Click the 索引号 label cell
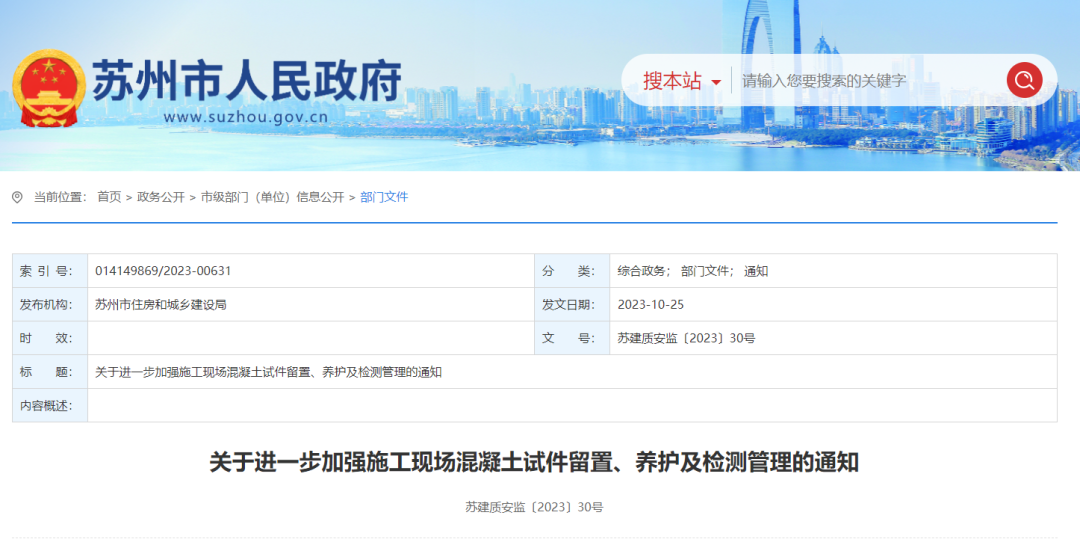This screenshot has width=1080, height=539. coord(50,271)
